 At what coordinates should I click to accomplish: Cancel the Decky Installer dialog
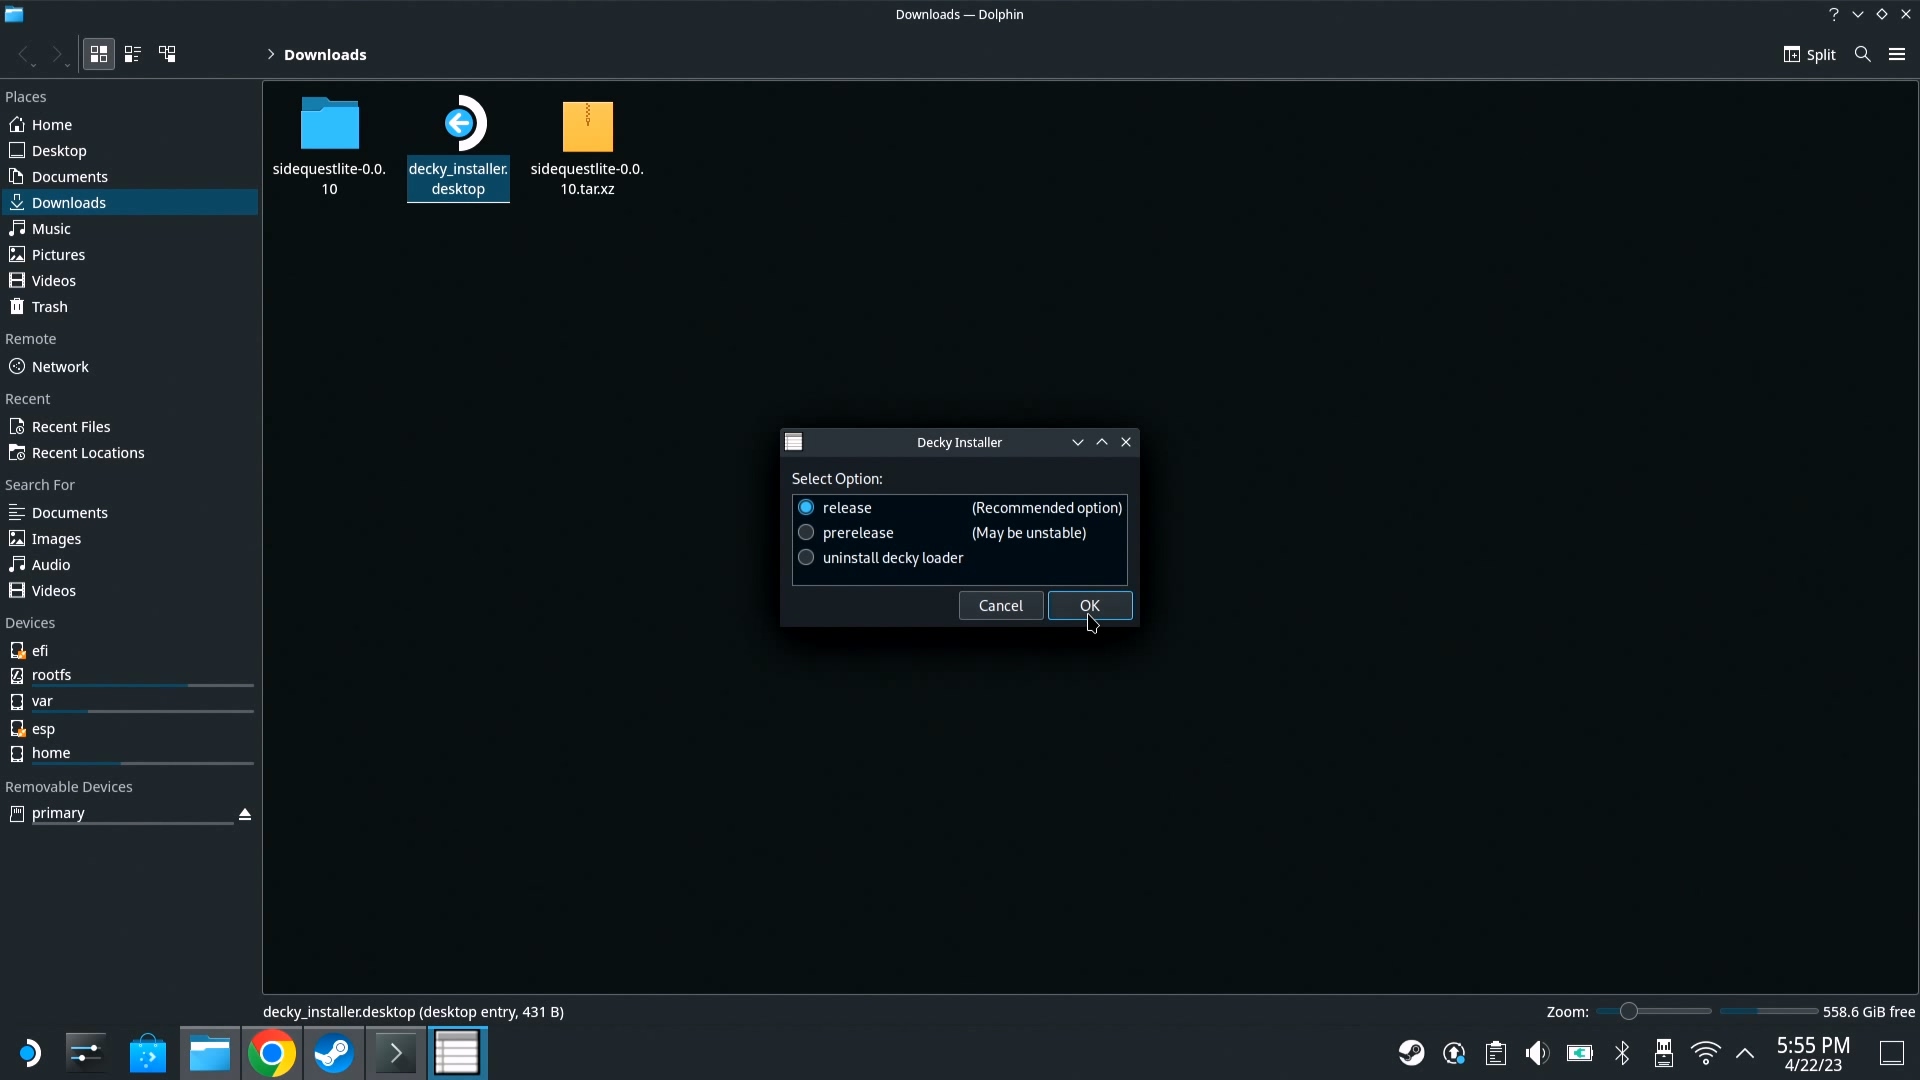tap(1000, 606)
